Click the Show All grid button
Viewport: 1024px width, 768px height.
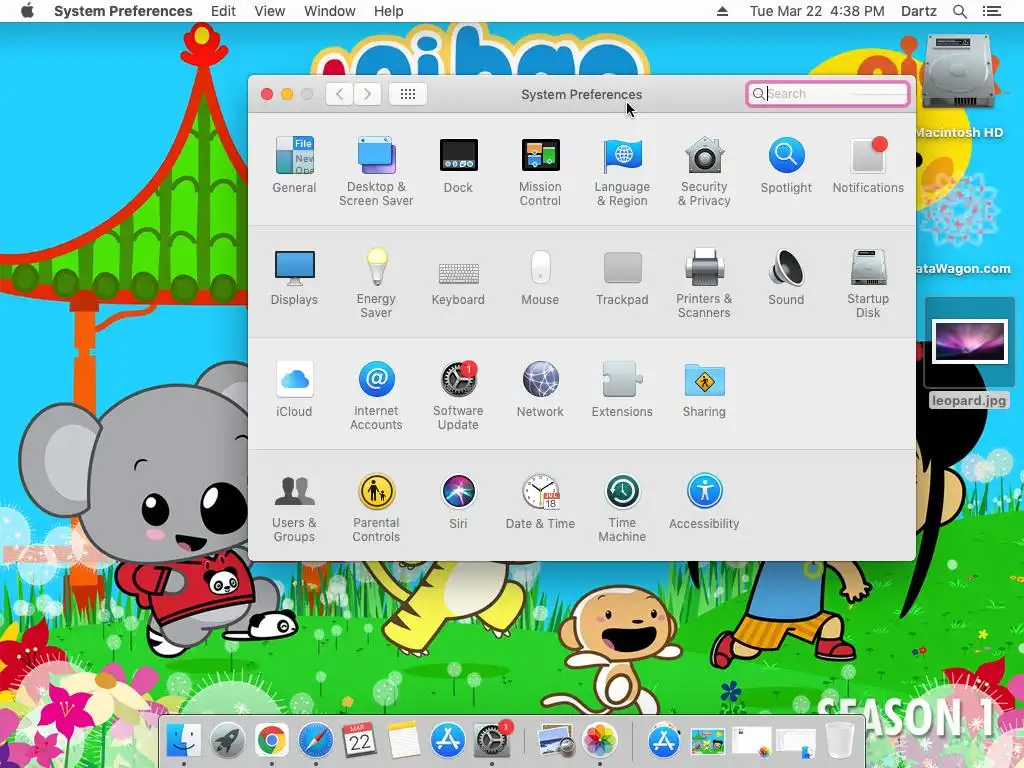coord(408,94)
